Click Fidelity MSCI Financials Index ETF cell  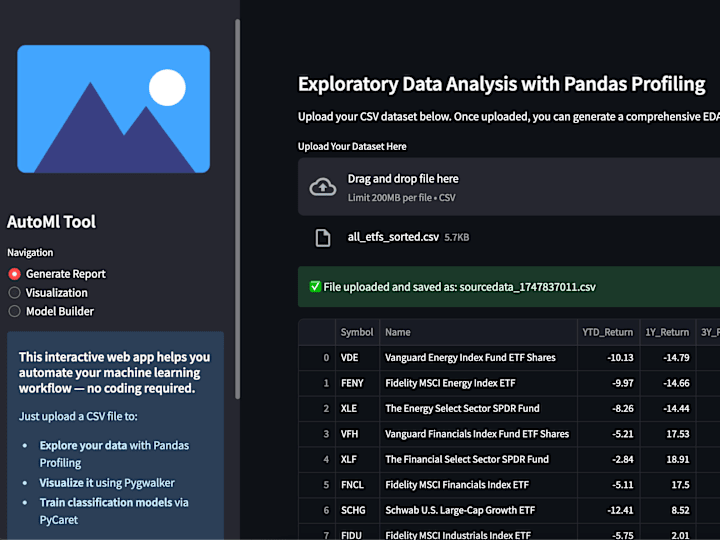(478, 485)
